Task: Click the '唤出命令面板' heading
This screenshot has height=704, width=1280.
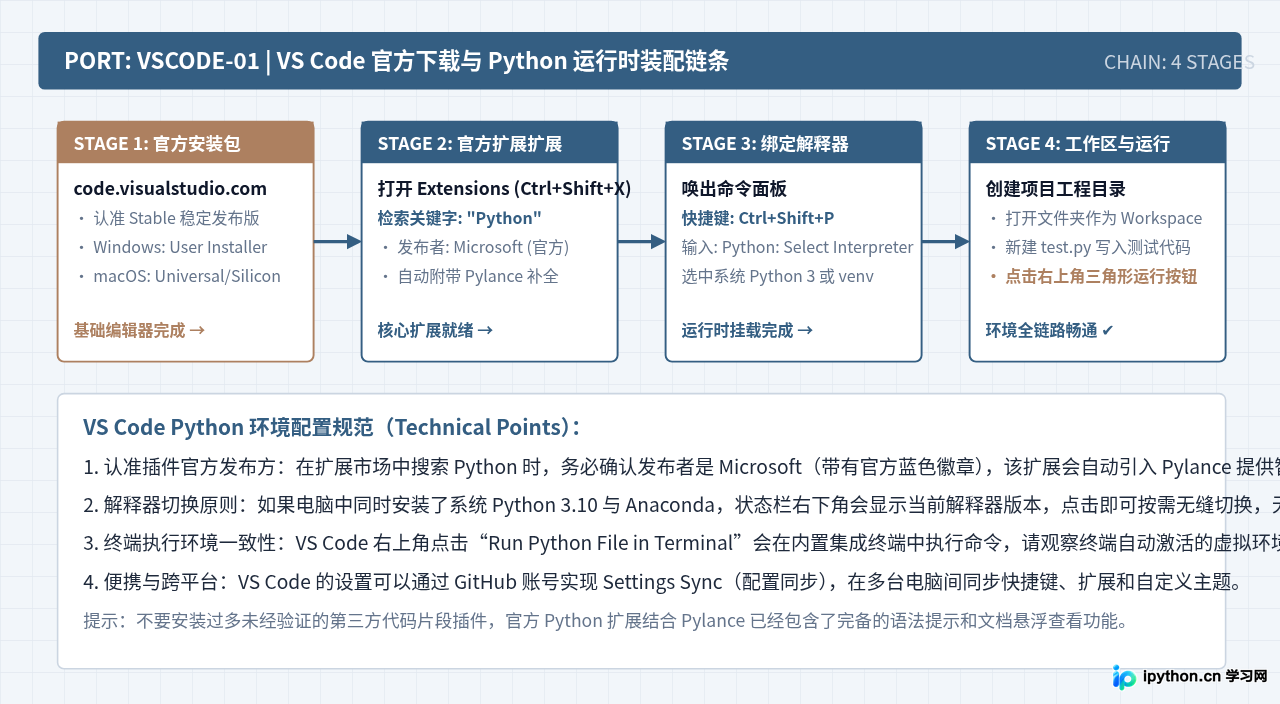Action: (734, 189)
